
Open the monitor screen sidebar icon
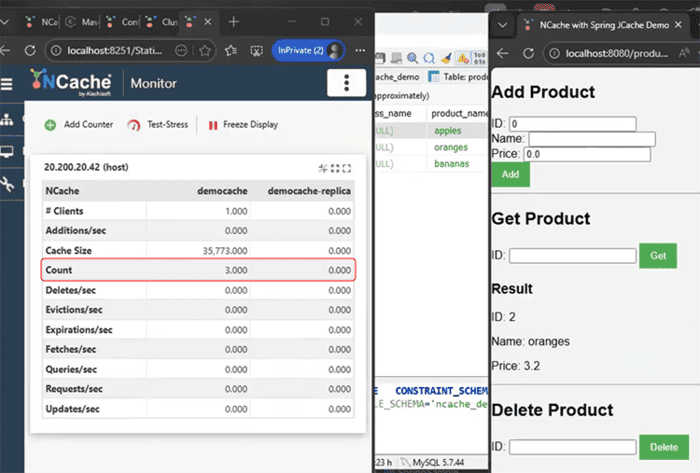pos(7,152)
